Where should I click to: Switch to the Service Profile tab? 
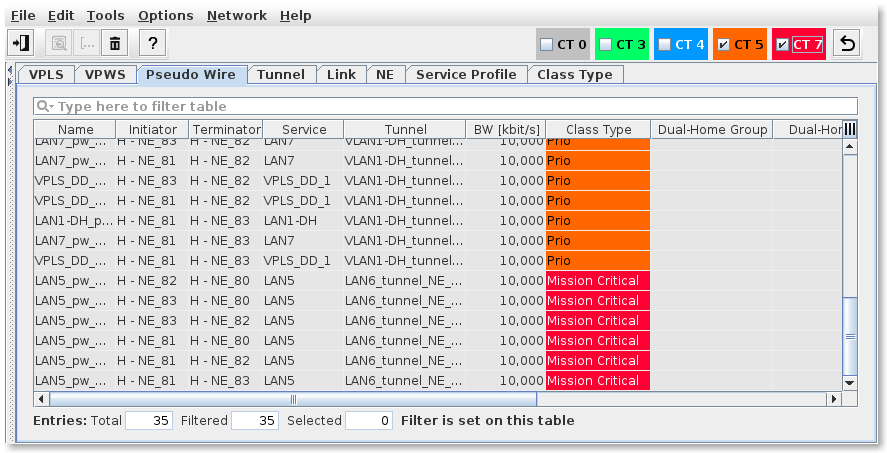pos(466,74)
